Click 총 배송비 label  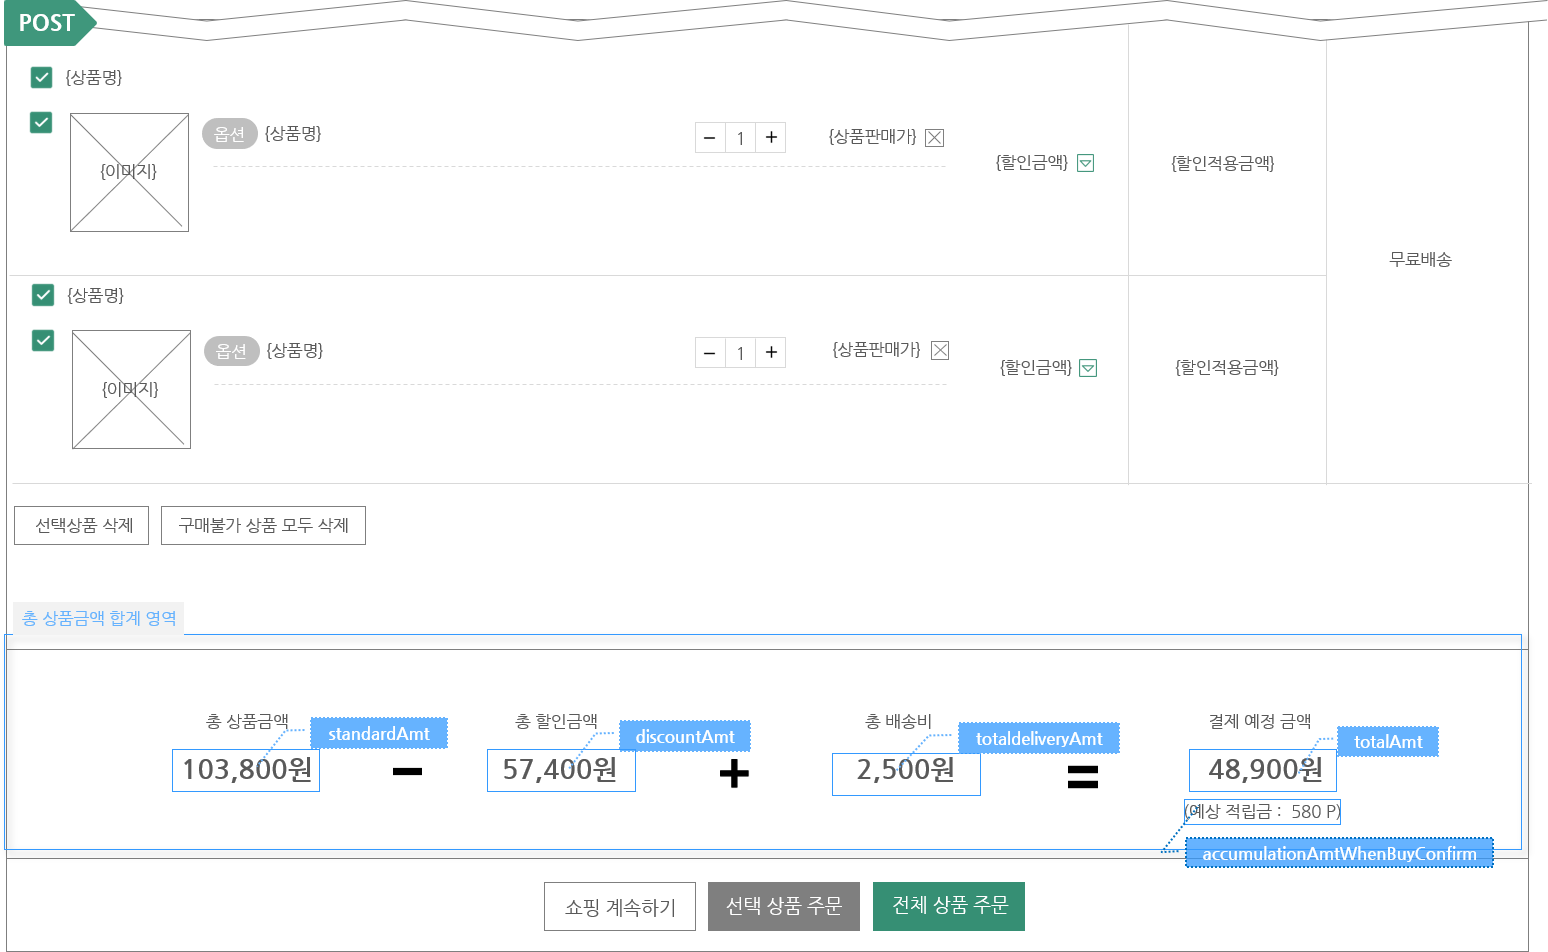898,720
